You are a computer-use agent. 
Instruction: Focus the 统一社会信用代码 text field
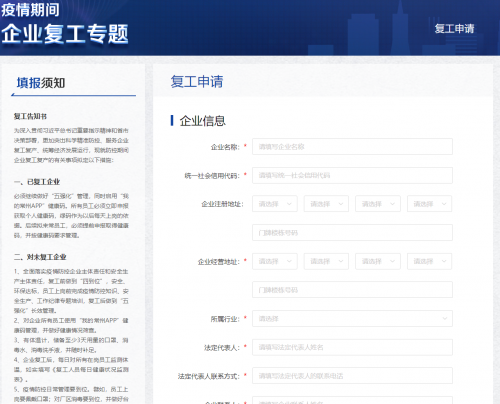coord(352,175)
